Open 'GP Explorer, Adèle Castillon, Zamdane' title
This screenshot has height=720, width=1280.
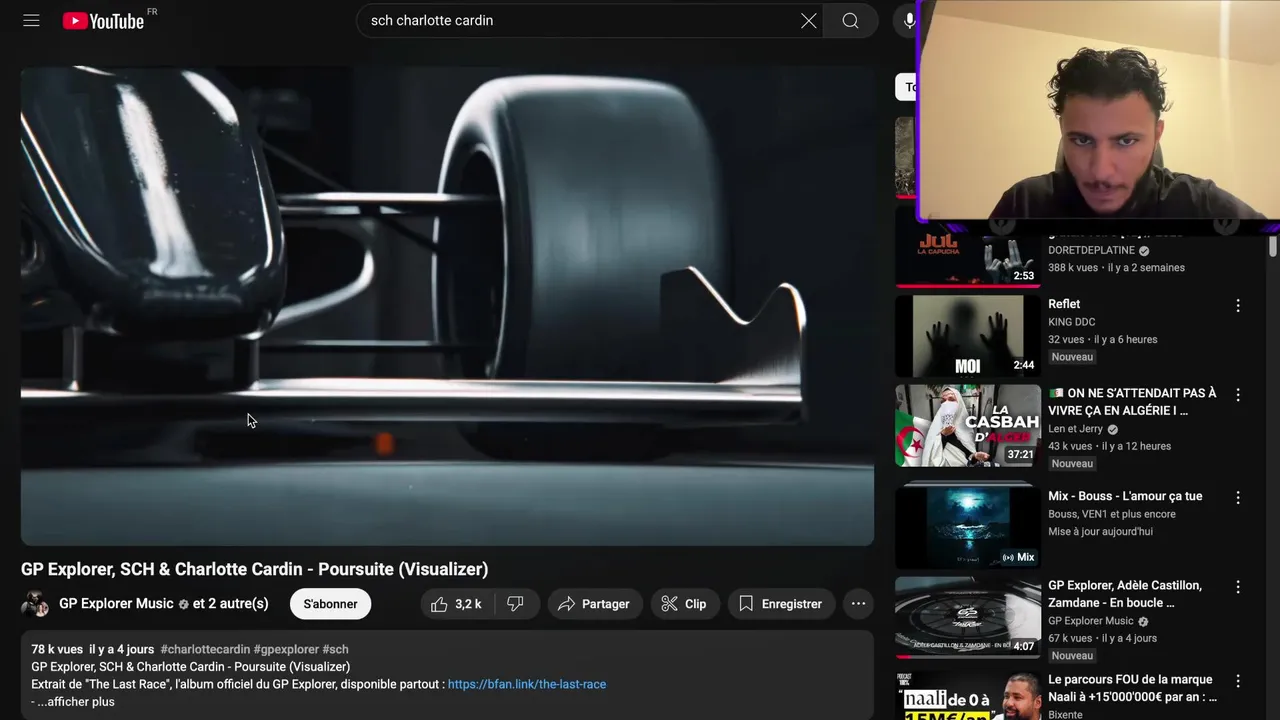pyautogui.click(x=1125, y=594)
